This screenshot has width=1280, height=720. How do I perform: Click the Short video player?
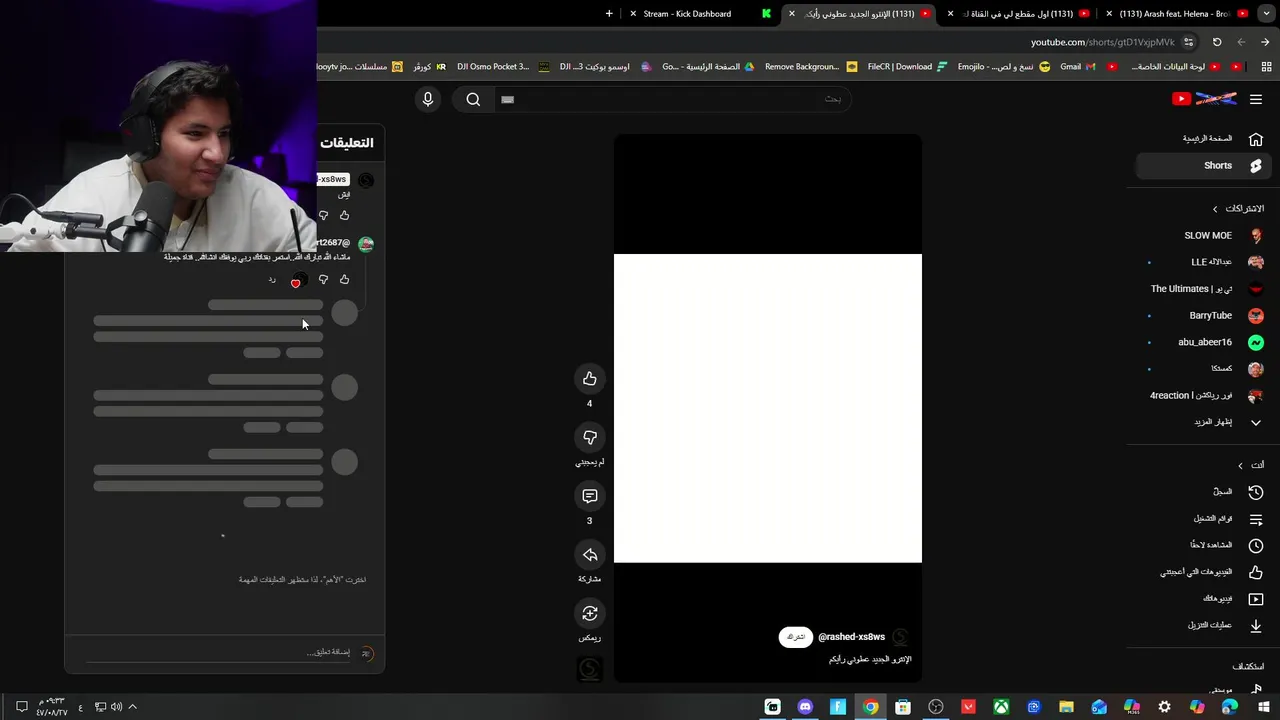tap(768, 408)
